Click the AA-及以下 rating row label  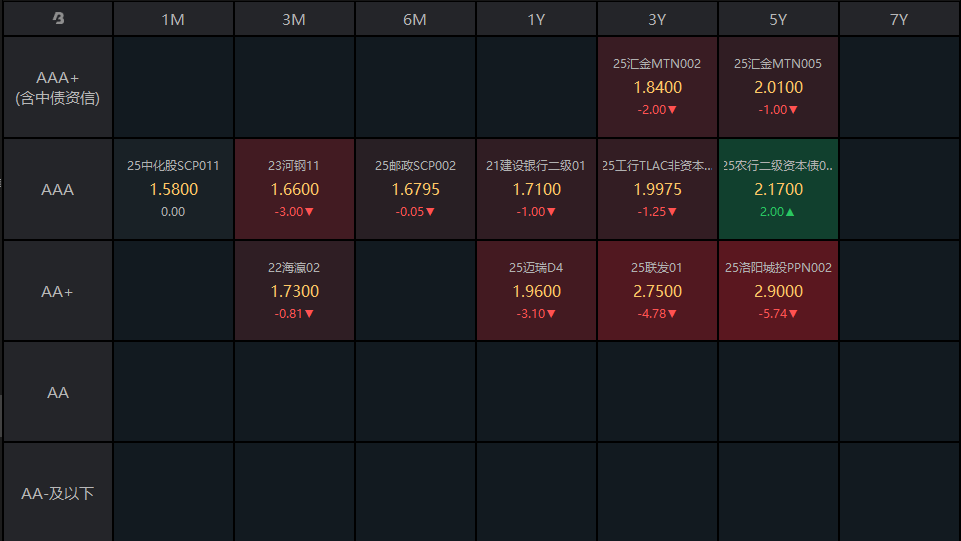58,493
